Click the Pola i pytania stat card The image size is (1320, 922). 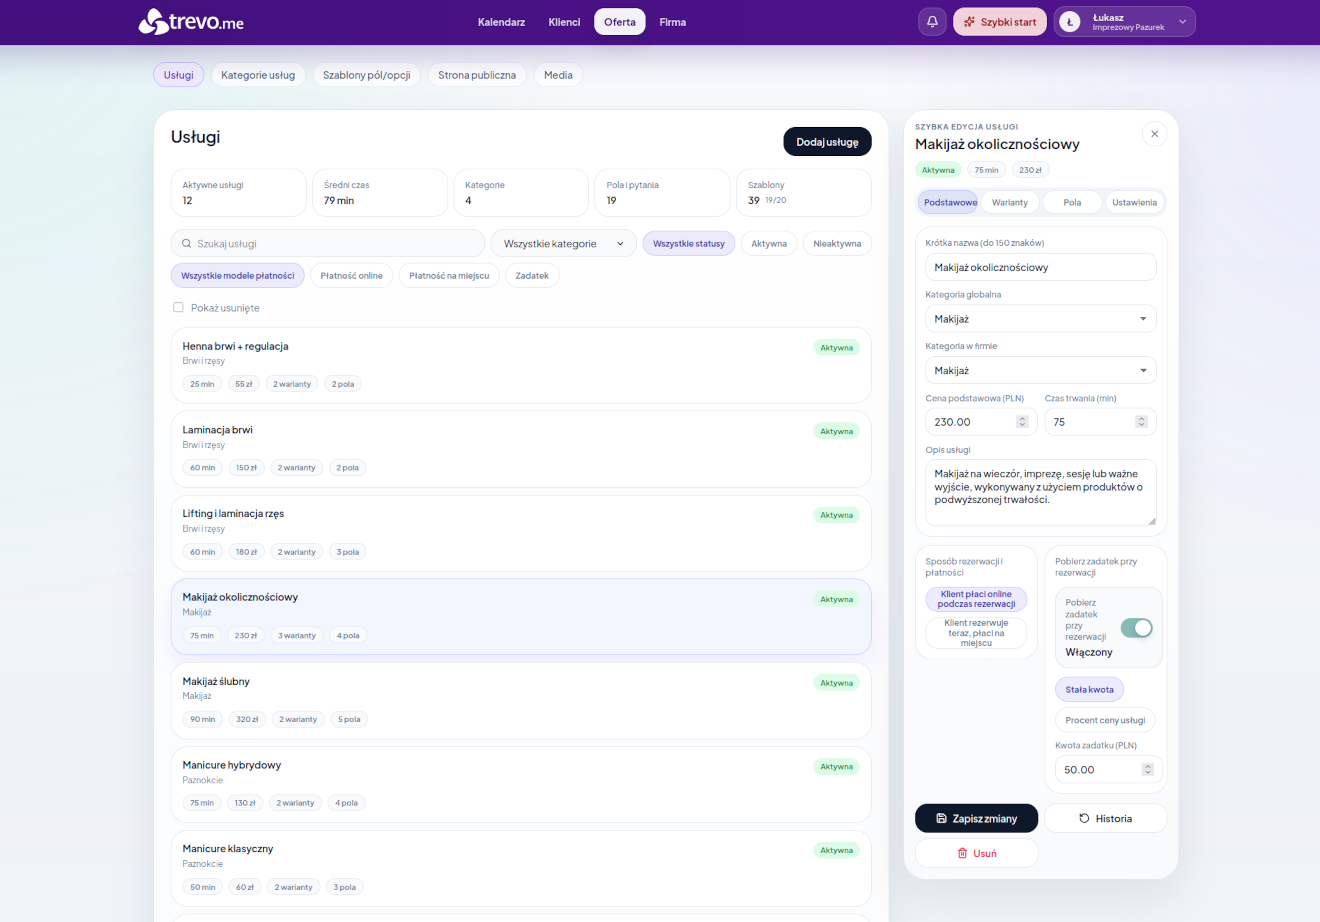pyautogui.click(x=662, y=192)
